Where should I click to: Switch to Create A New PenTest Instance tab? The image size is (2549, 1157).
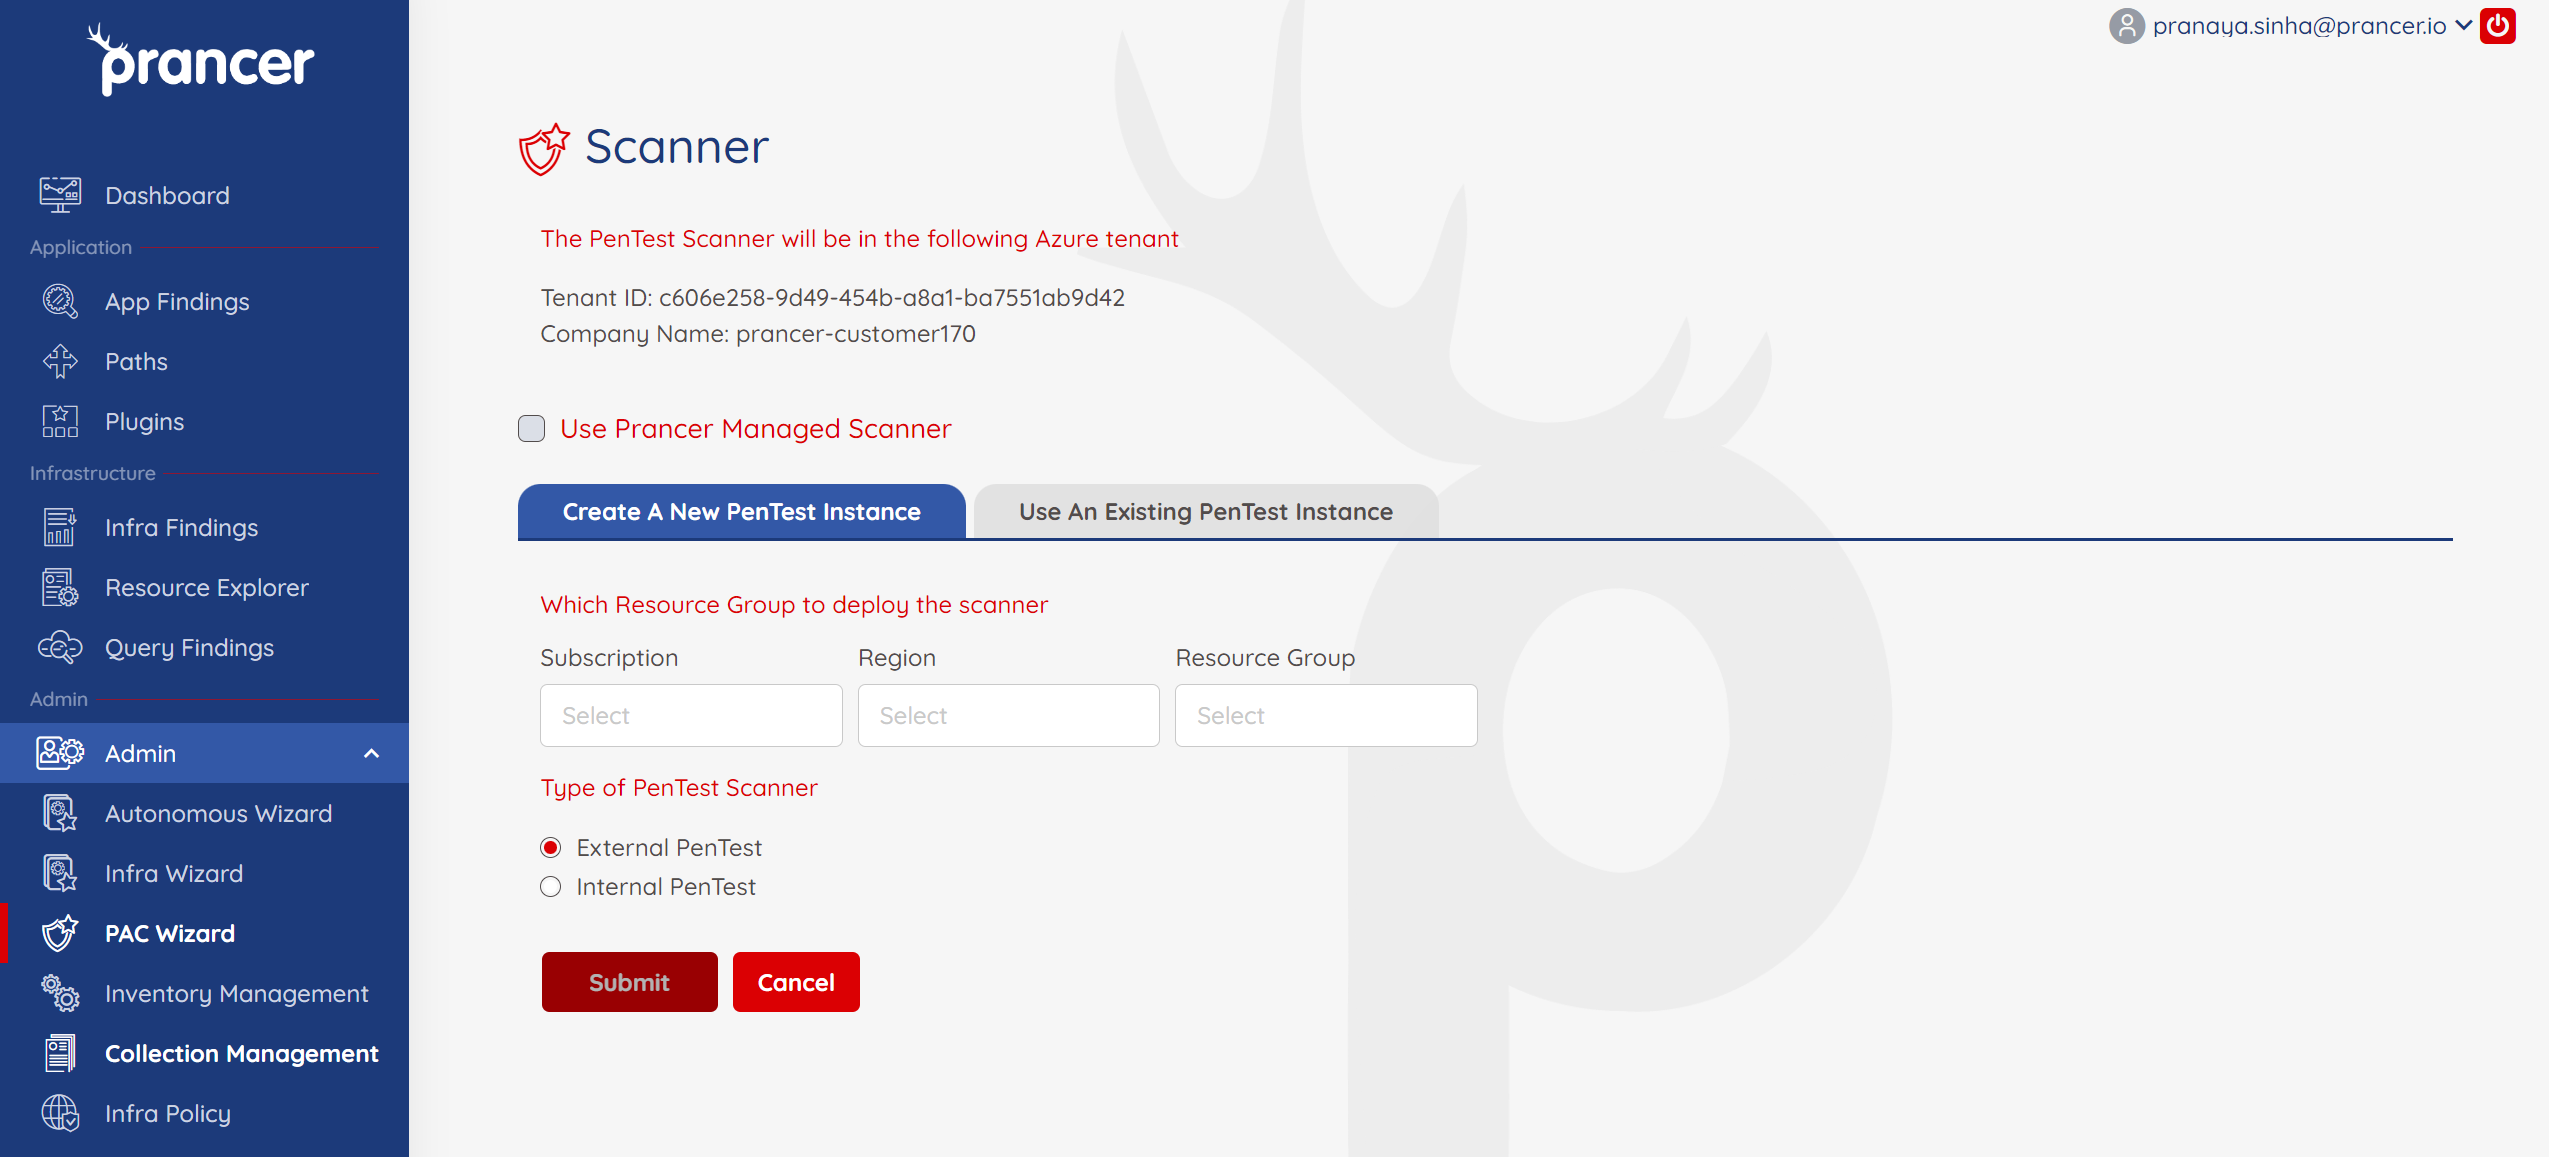[x=742, y=512]
